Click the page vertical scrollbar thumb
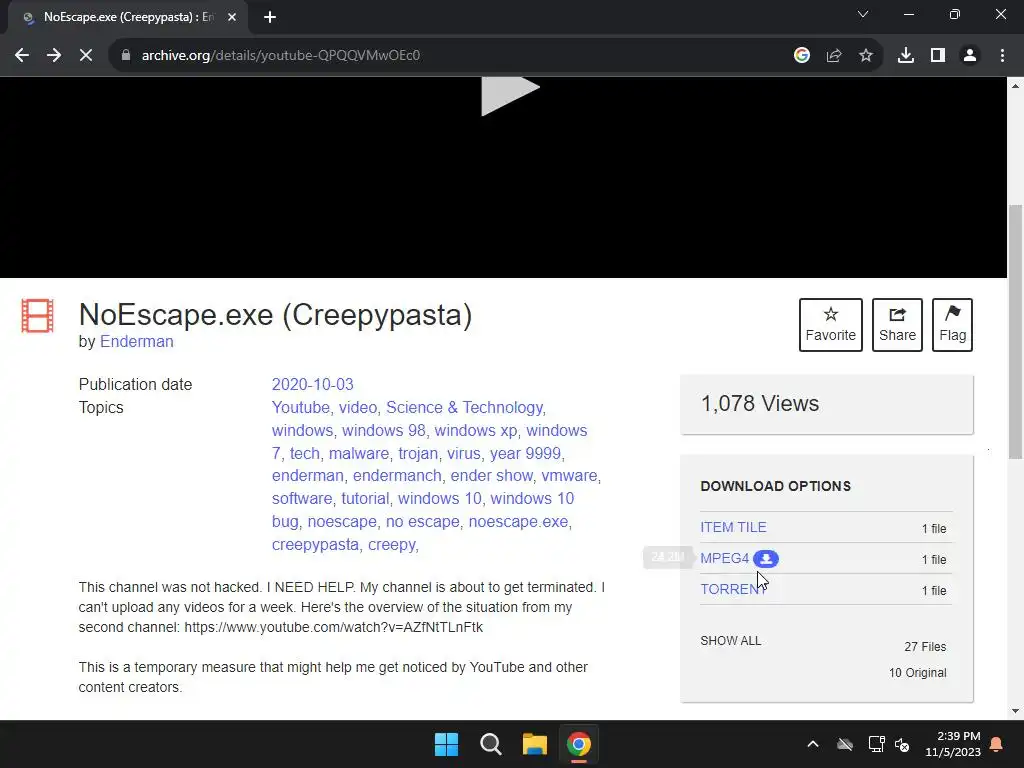This screenshot has width=1024, height=768. click(1016, 332)
